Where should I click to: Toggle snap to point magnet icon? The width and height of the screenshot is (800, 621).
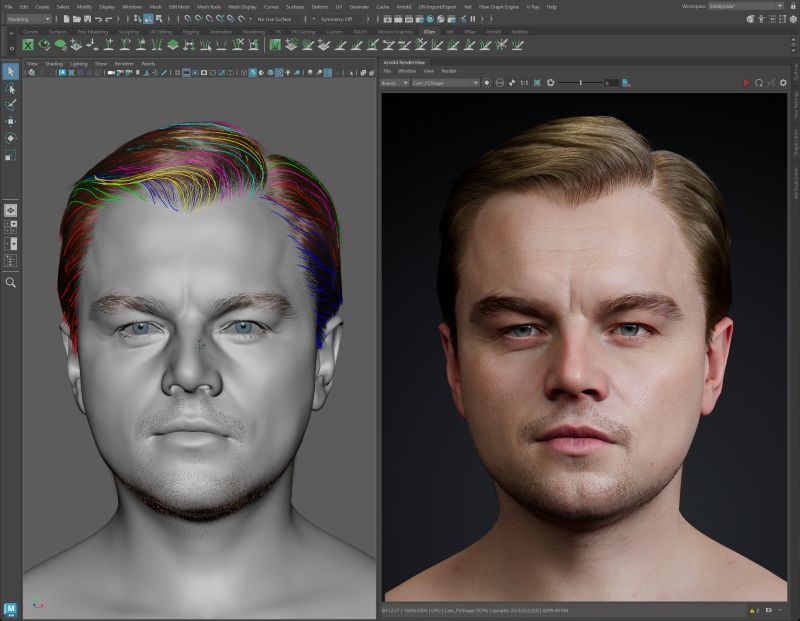coord(209,19)
